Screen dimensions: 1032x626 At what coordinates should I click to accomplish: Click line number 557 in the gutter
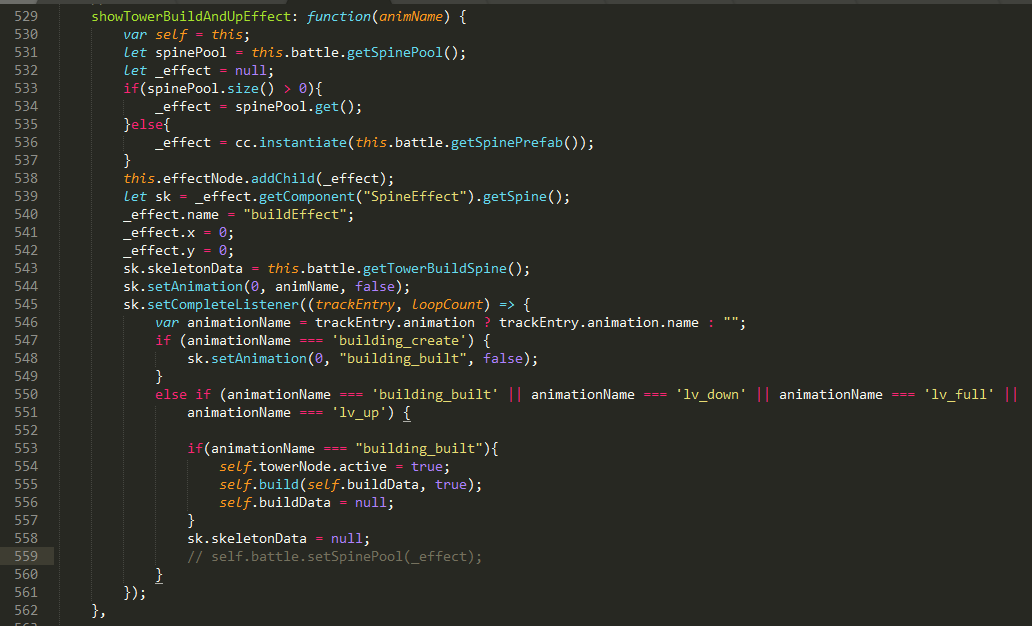pyautogui.click(x=26, y=521)
